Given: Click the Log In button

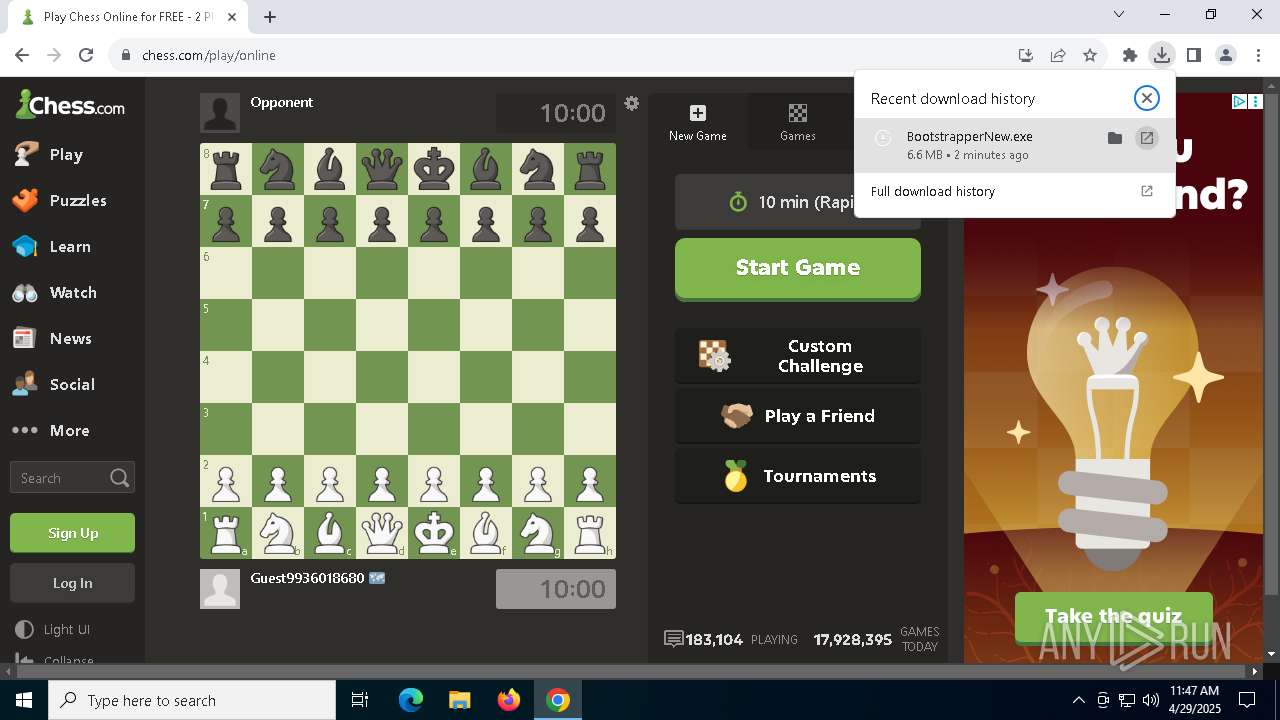Looking at the screenshot, I should click(72, 583).
